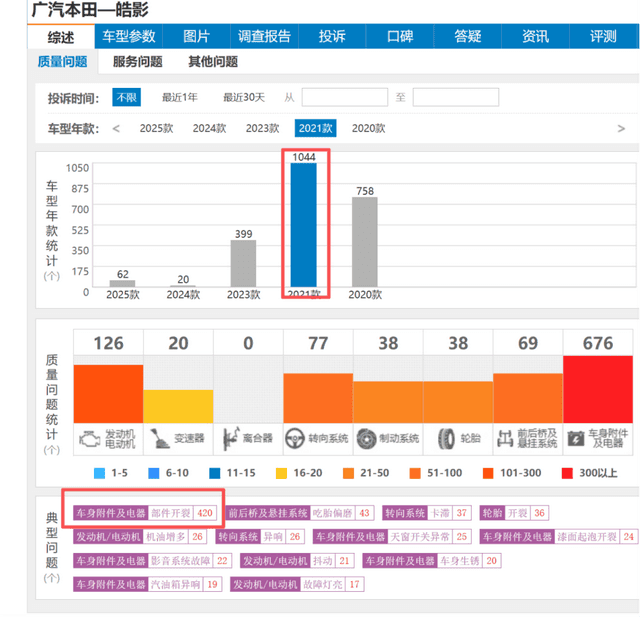Click the blue 2021款 bar in chart
640x617 pixels.
303,225
